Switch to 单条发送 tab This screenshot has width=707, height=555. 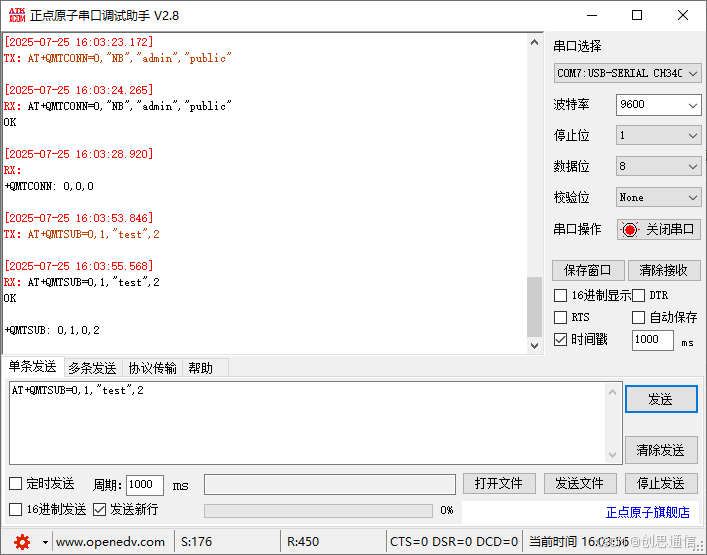click(32, 367)
